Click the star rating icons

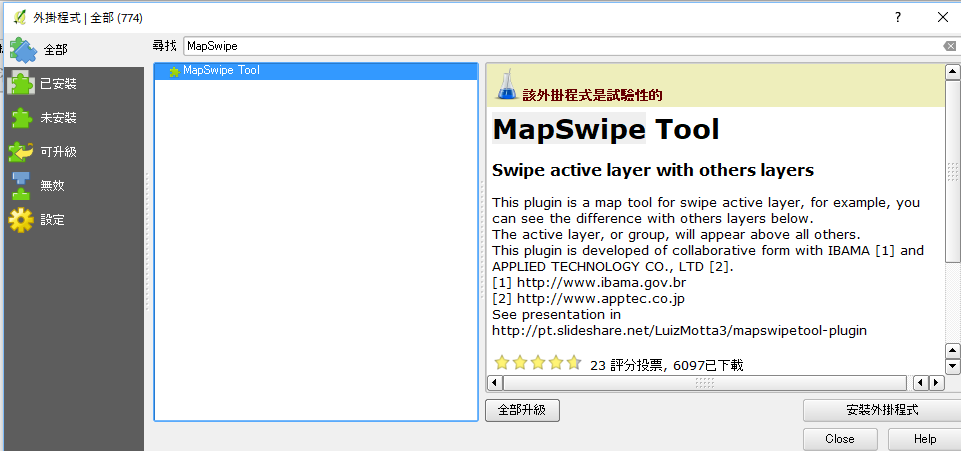click(x=537, y=363)
